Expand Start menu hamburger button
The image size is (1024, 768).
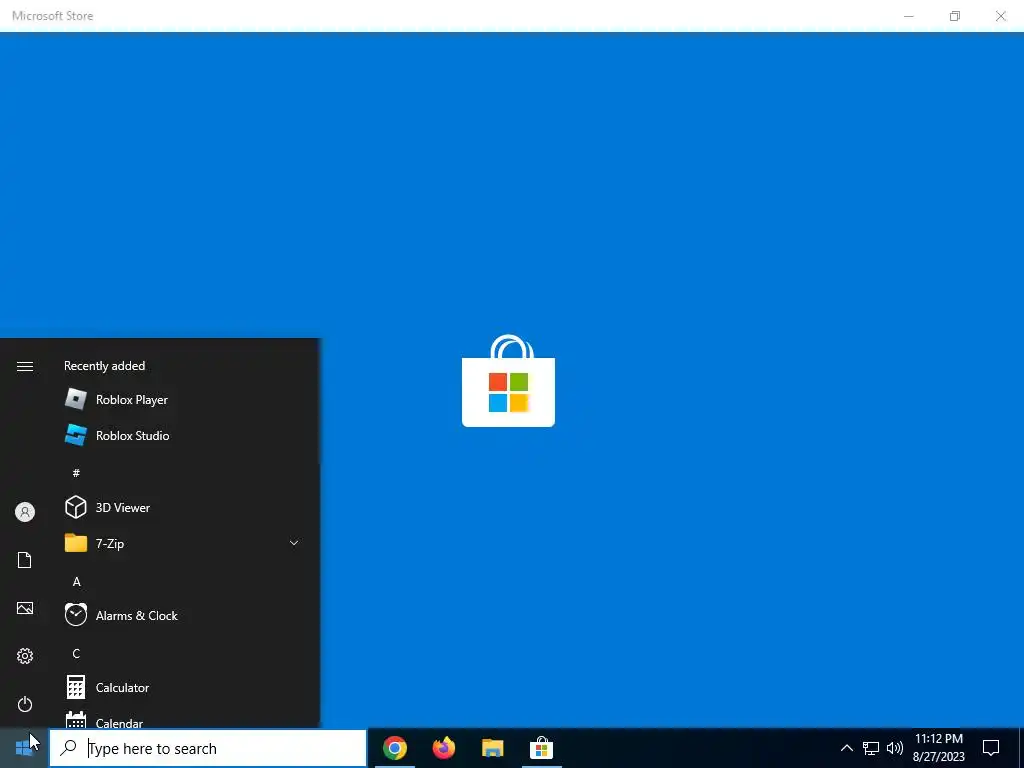tap(25, 366)
